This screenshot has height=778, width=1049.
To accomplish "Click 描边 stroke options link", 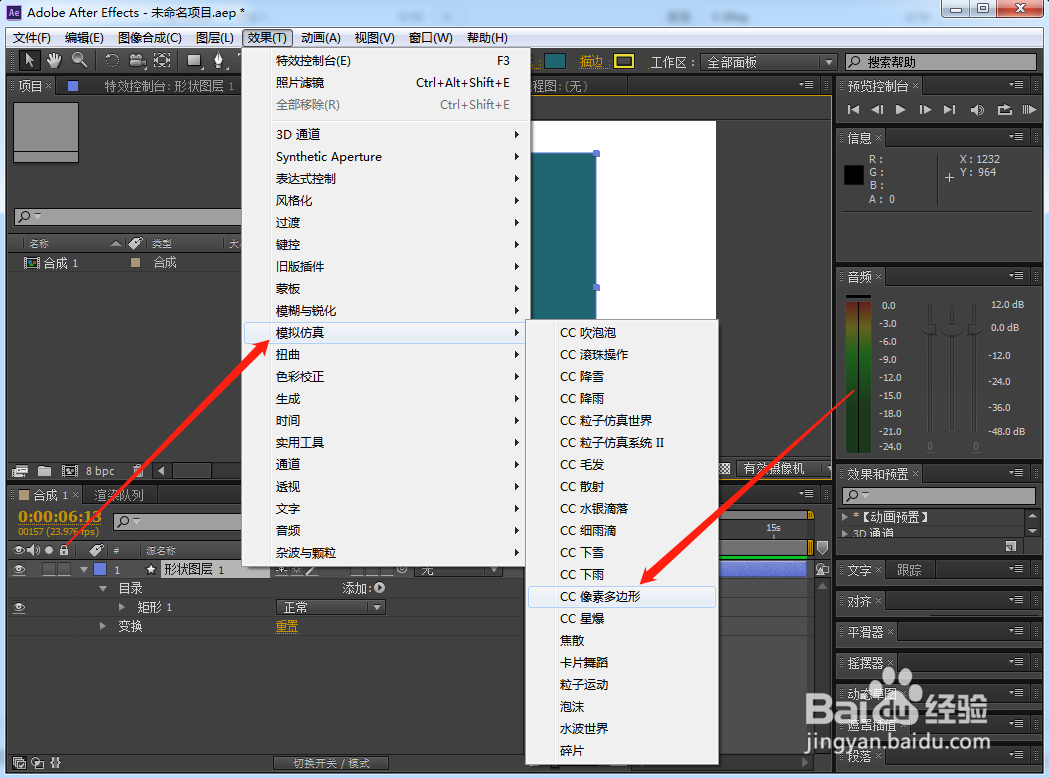I will [x=591, y=62].
